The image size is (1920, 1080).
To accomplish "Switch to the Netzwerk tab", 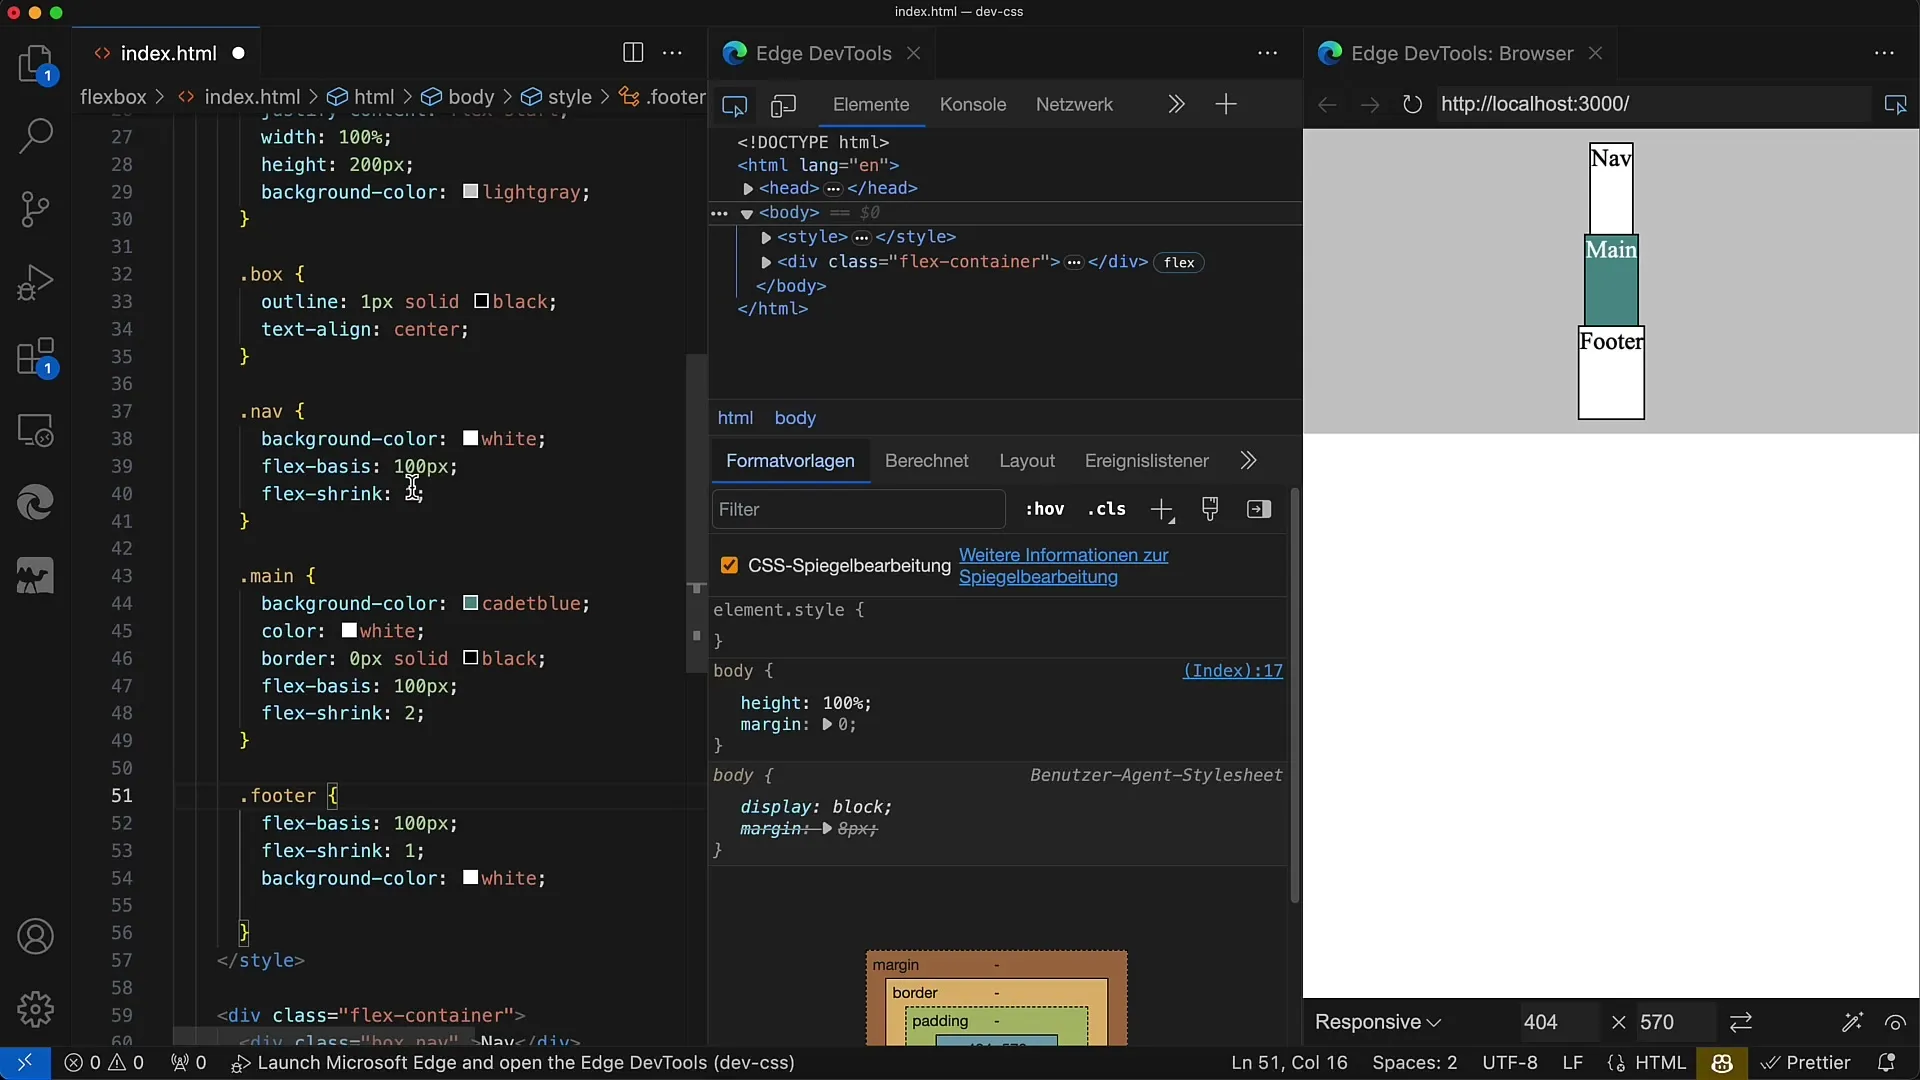I will [x=1074, y=105].
